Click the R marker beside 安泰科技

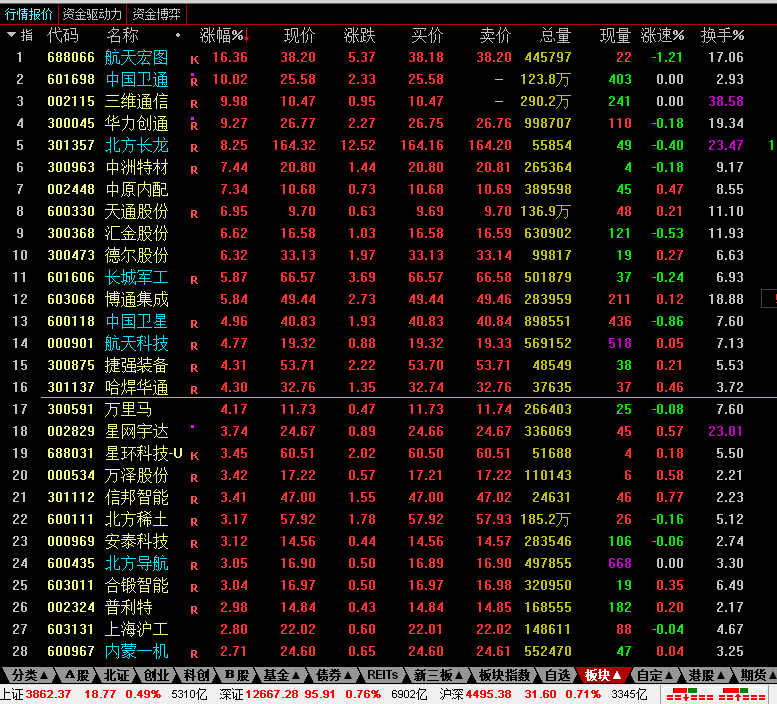[x=194, y=544]
